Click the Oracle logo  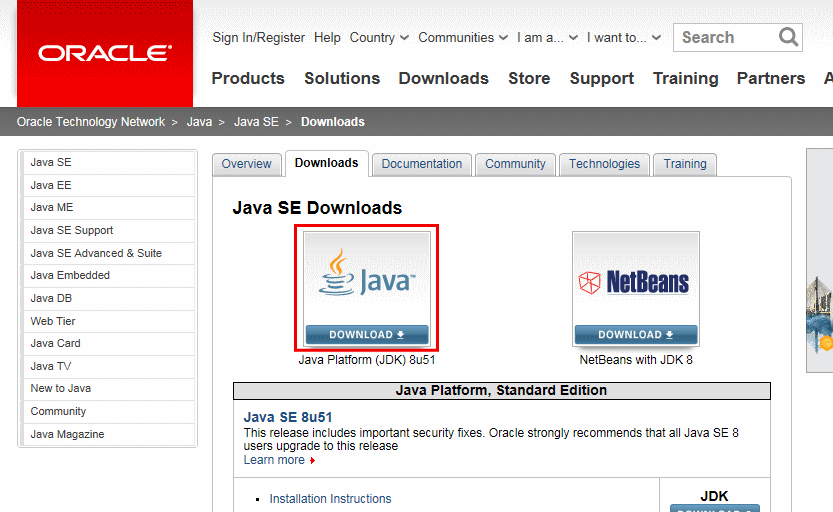[105, 53]
